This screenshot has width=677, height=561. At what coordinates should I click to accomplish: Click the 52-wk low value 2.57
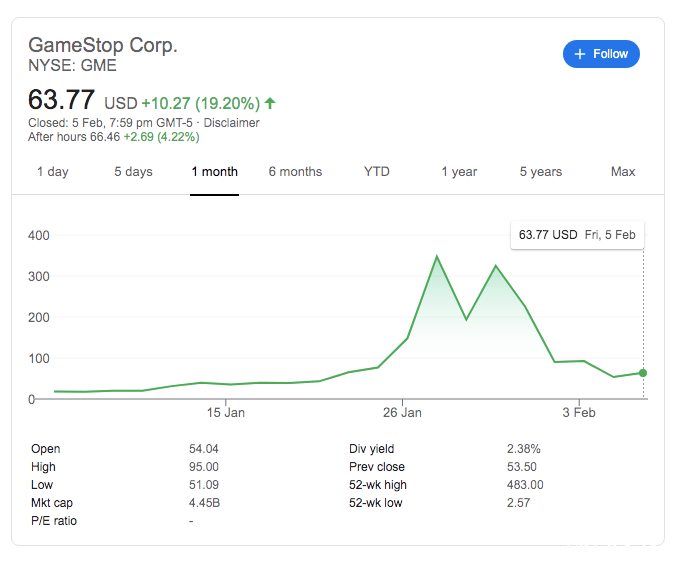pyautogui.click(x=518, y=503)
